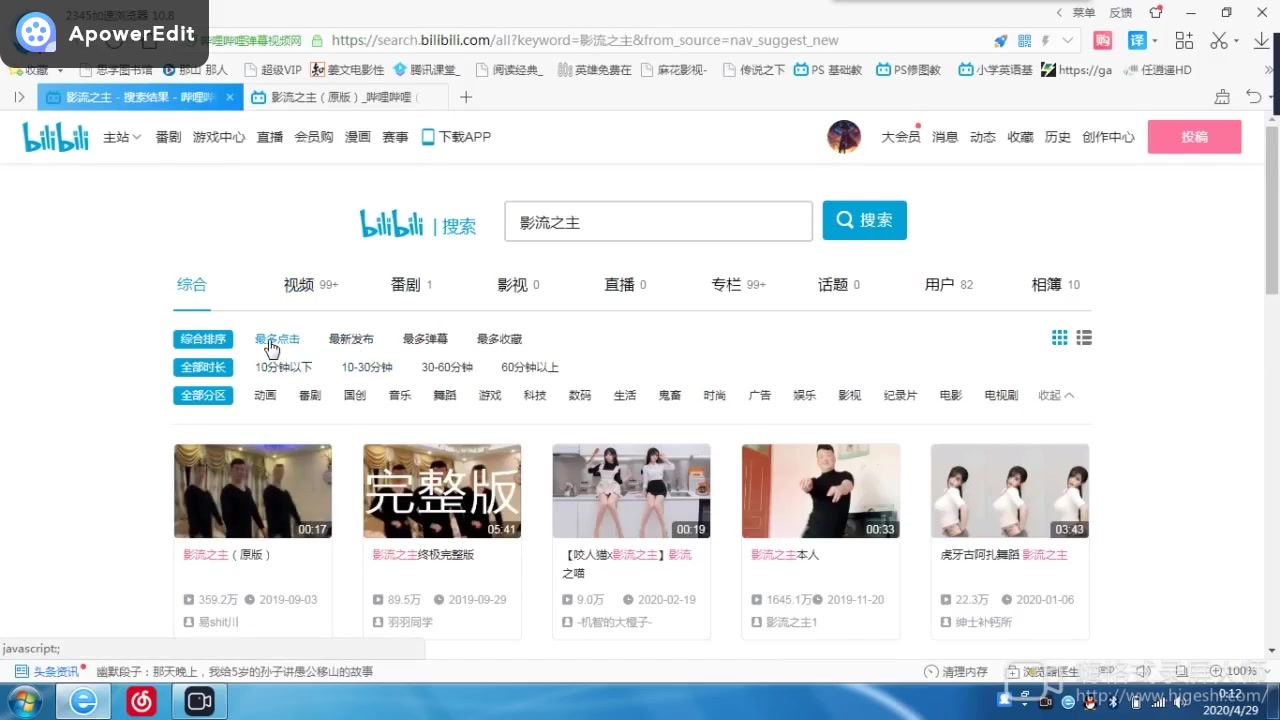Click the scissors screenshot tool icon
Screen dimensions: 1280x720
click(x=1218, y=41)
